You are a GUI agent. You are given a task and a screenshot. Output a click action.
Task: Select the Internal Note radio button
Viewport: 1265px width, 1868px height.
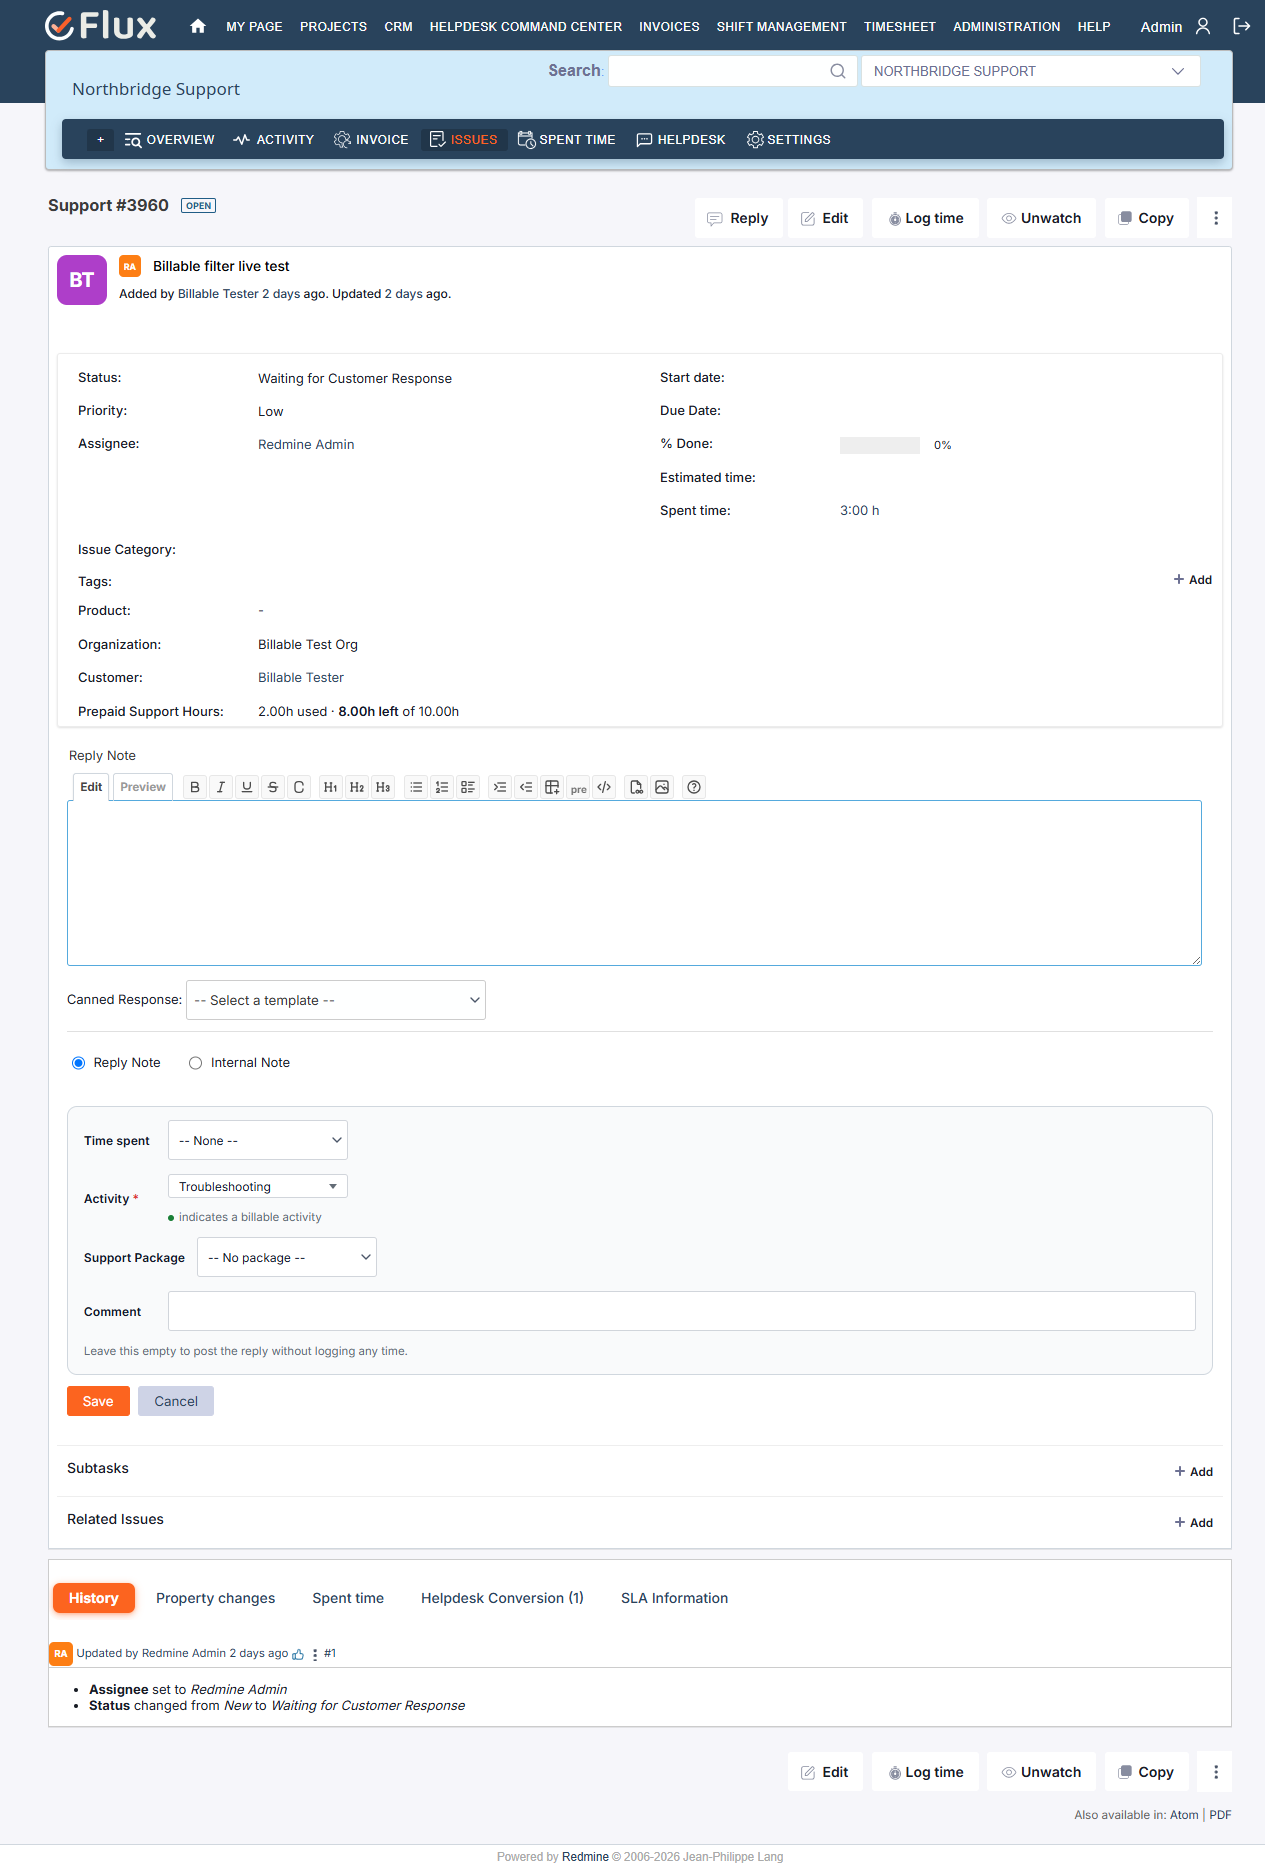tap(195, 1063)
